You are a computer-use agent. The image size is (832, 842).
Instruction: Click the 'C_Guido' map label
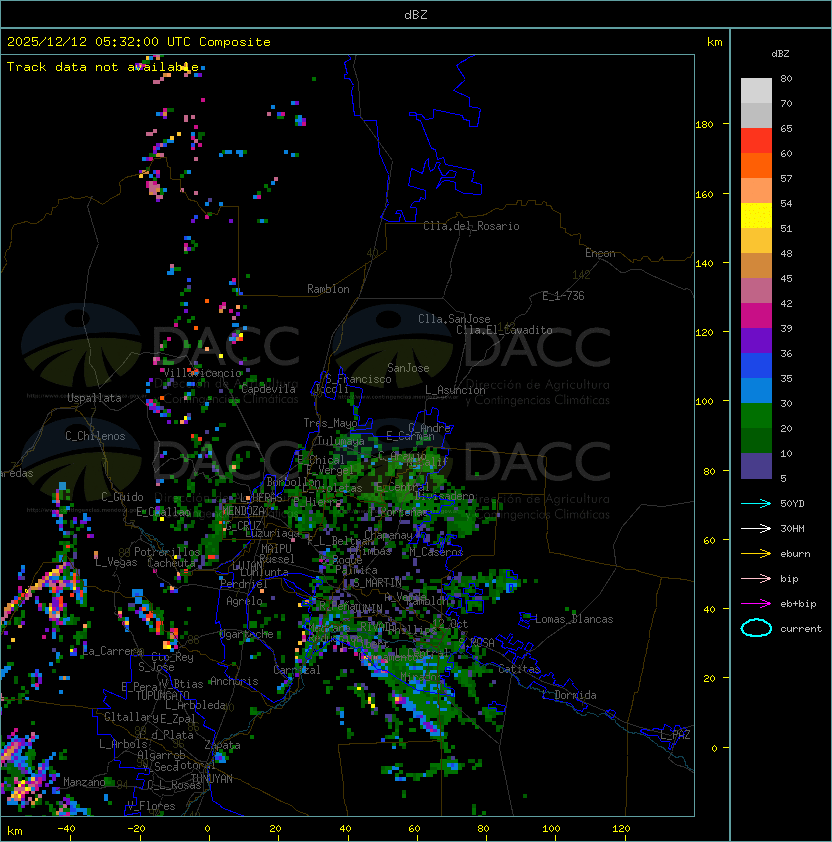click(122, 497)
